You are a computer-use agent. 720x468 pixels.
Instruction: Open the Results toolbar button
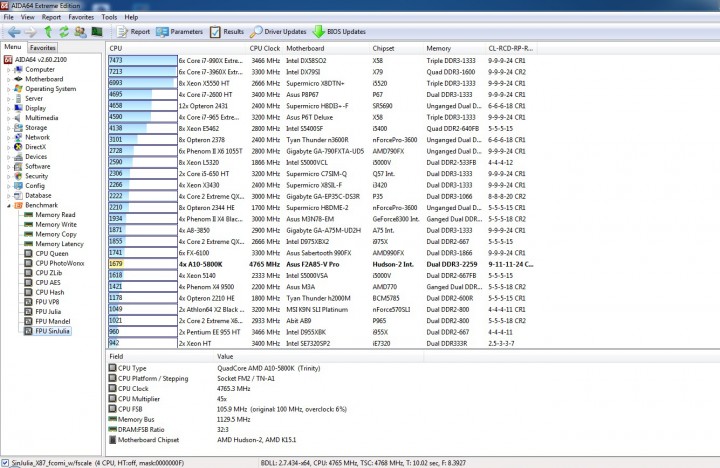click(x=227, y=32)
